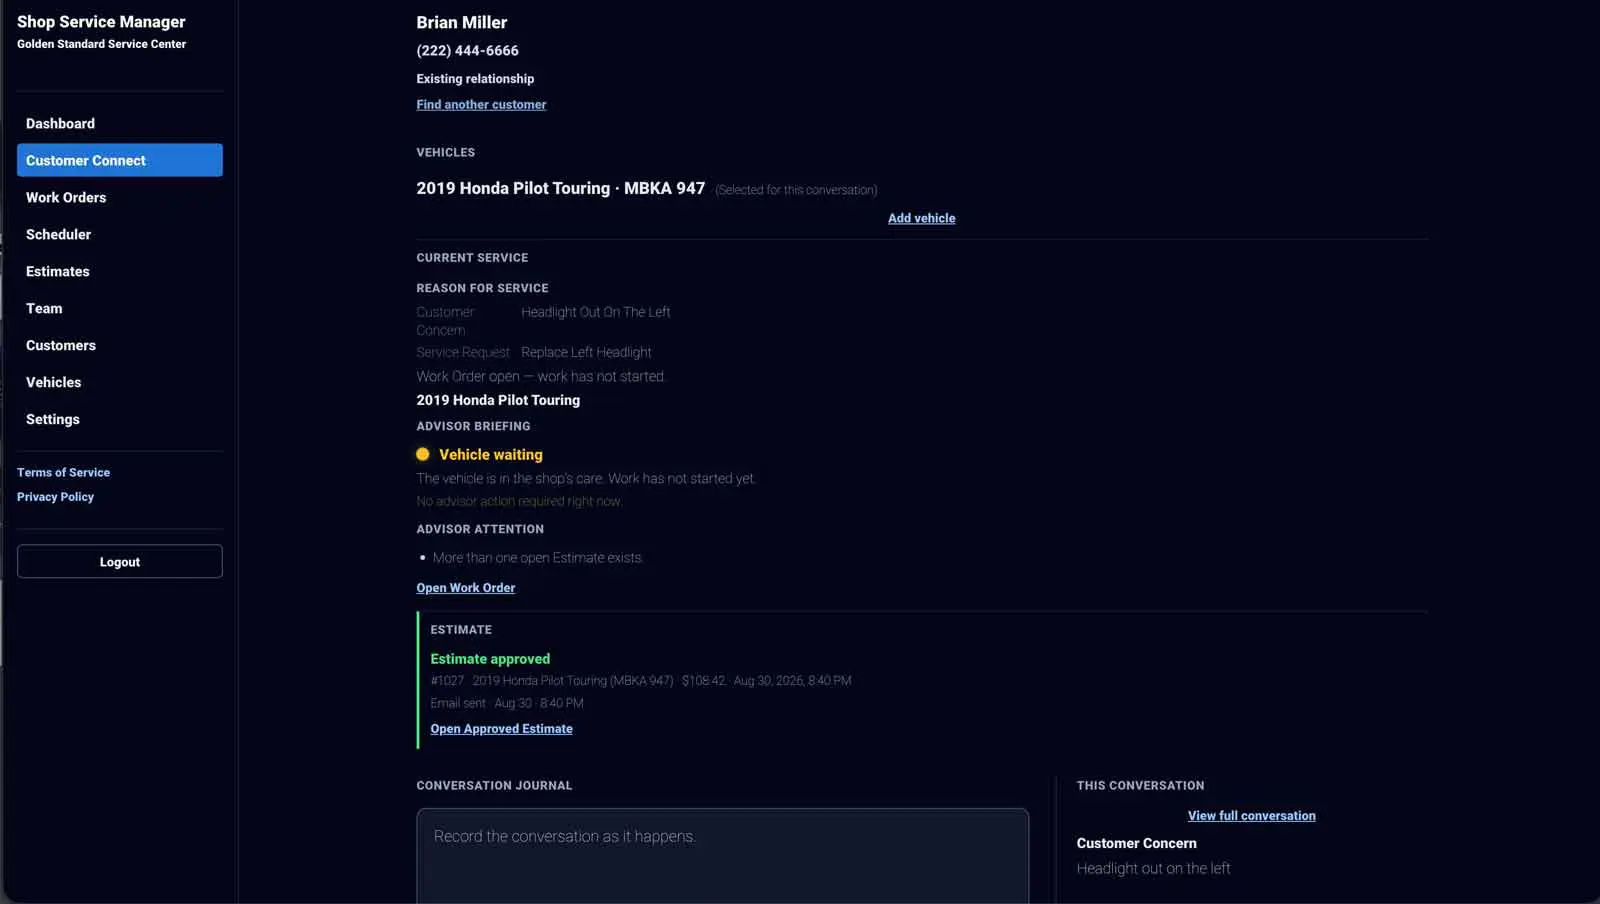The width and height of the screenshot is (1600, 904).
Task: Focus the conversation journal text box
Action: (722, 856)
